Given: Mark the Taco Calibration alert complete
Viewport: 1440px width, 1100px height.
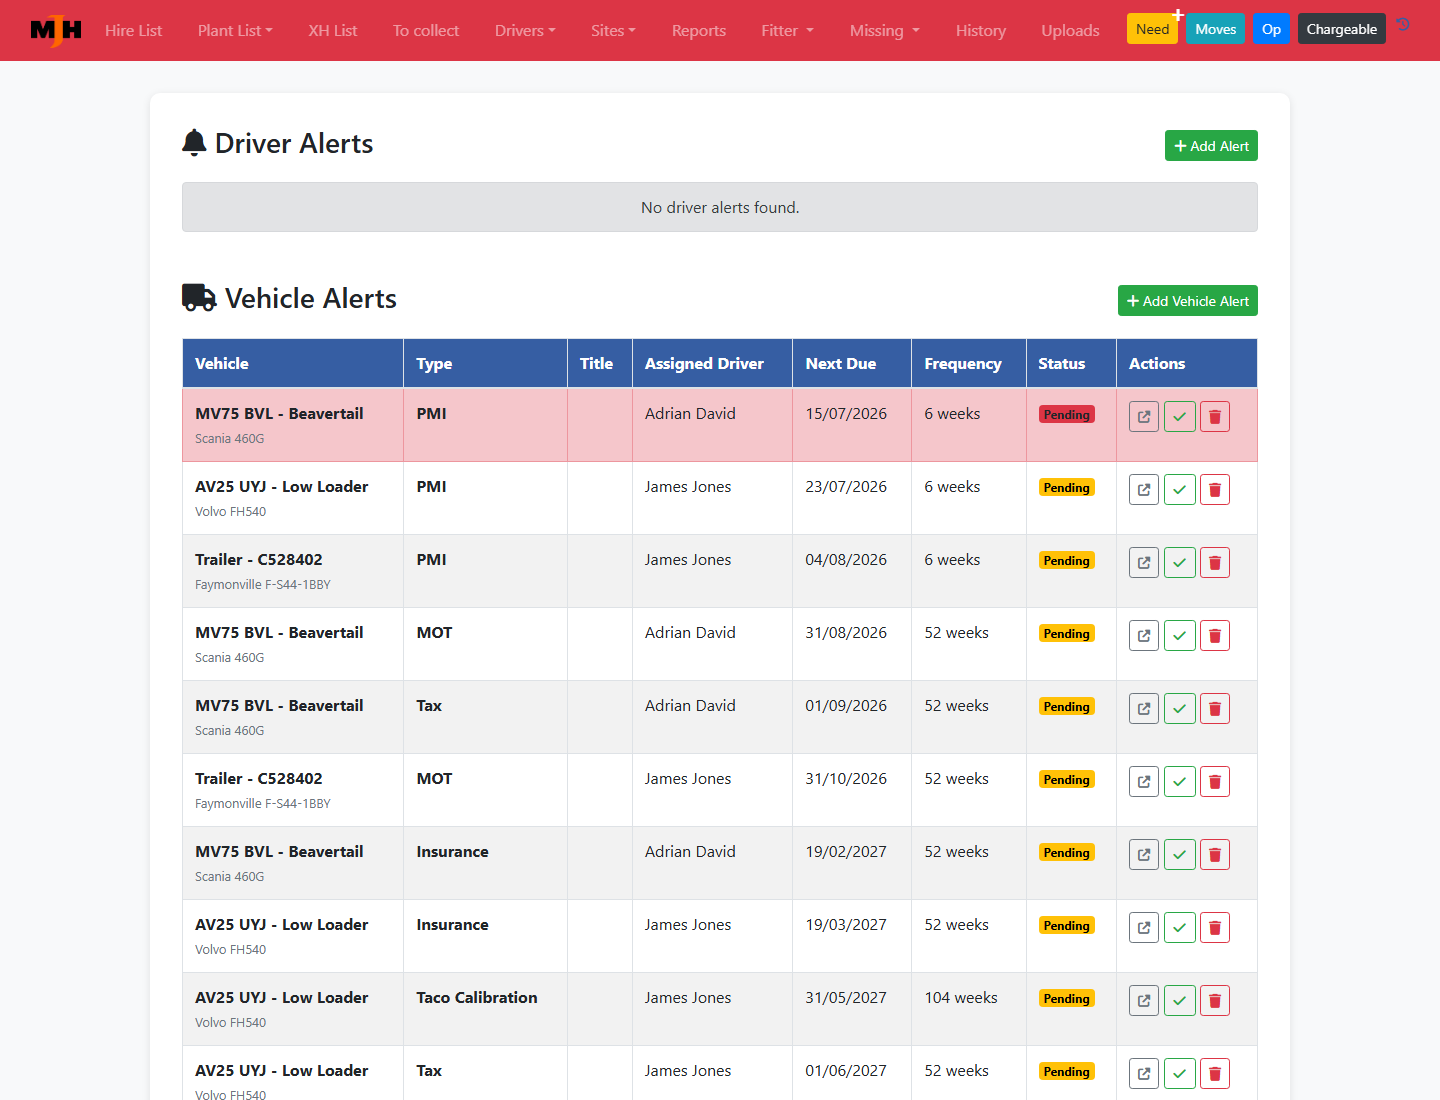Looking at the screenshot, I should (x=1180, y=1001).
